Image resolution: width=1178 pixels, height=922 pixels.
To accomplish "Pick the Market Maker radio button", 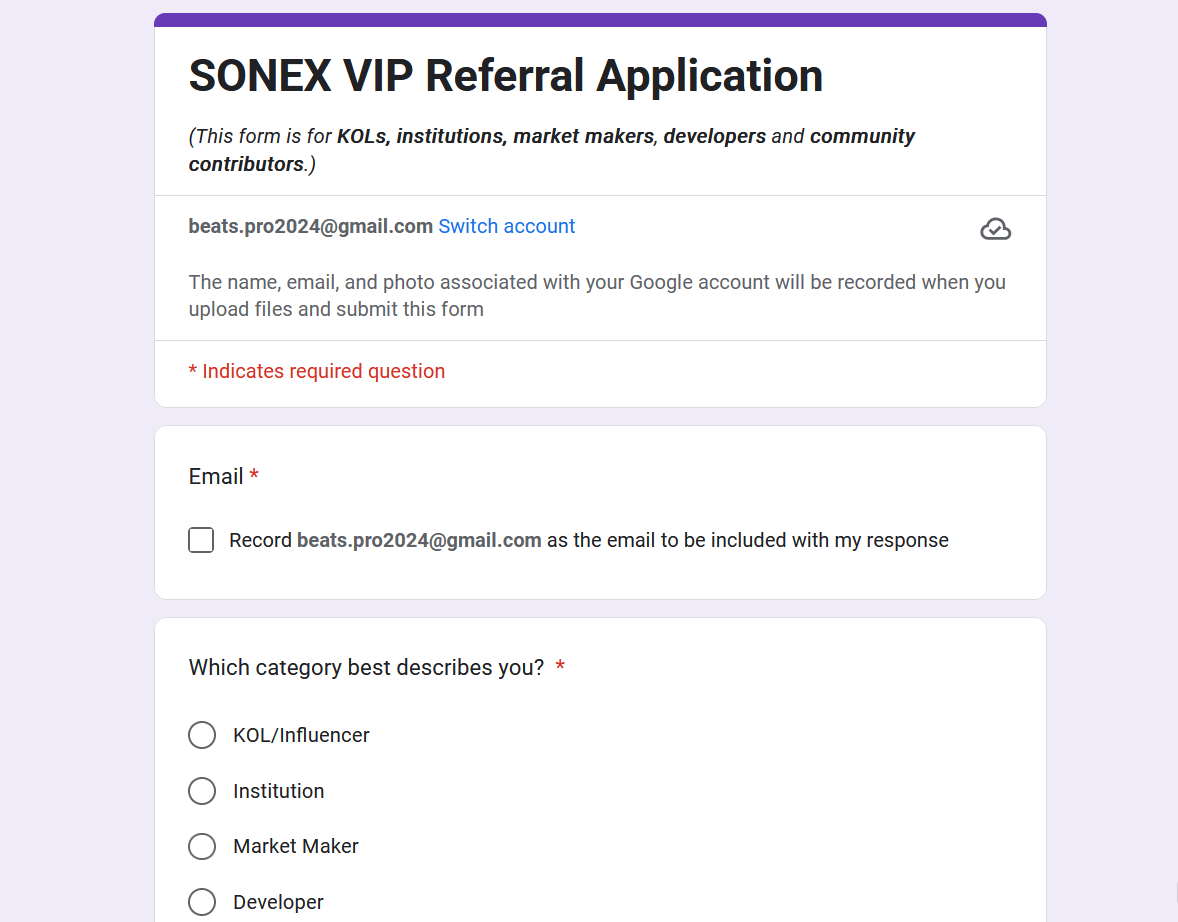I will pyautogui.click(x=202, y=846).
